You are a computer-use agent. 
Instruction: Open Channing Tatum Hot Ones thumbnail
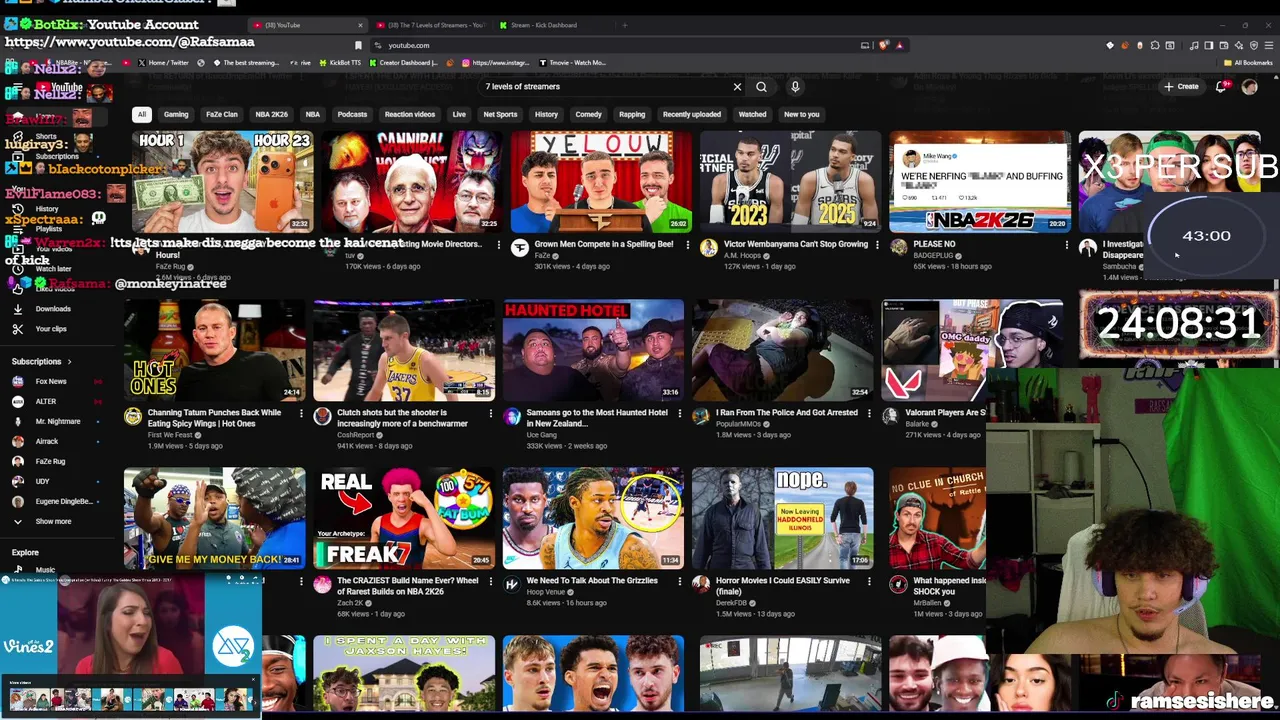tap(214, 350)
